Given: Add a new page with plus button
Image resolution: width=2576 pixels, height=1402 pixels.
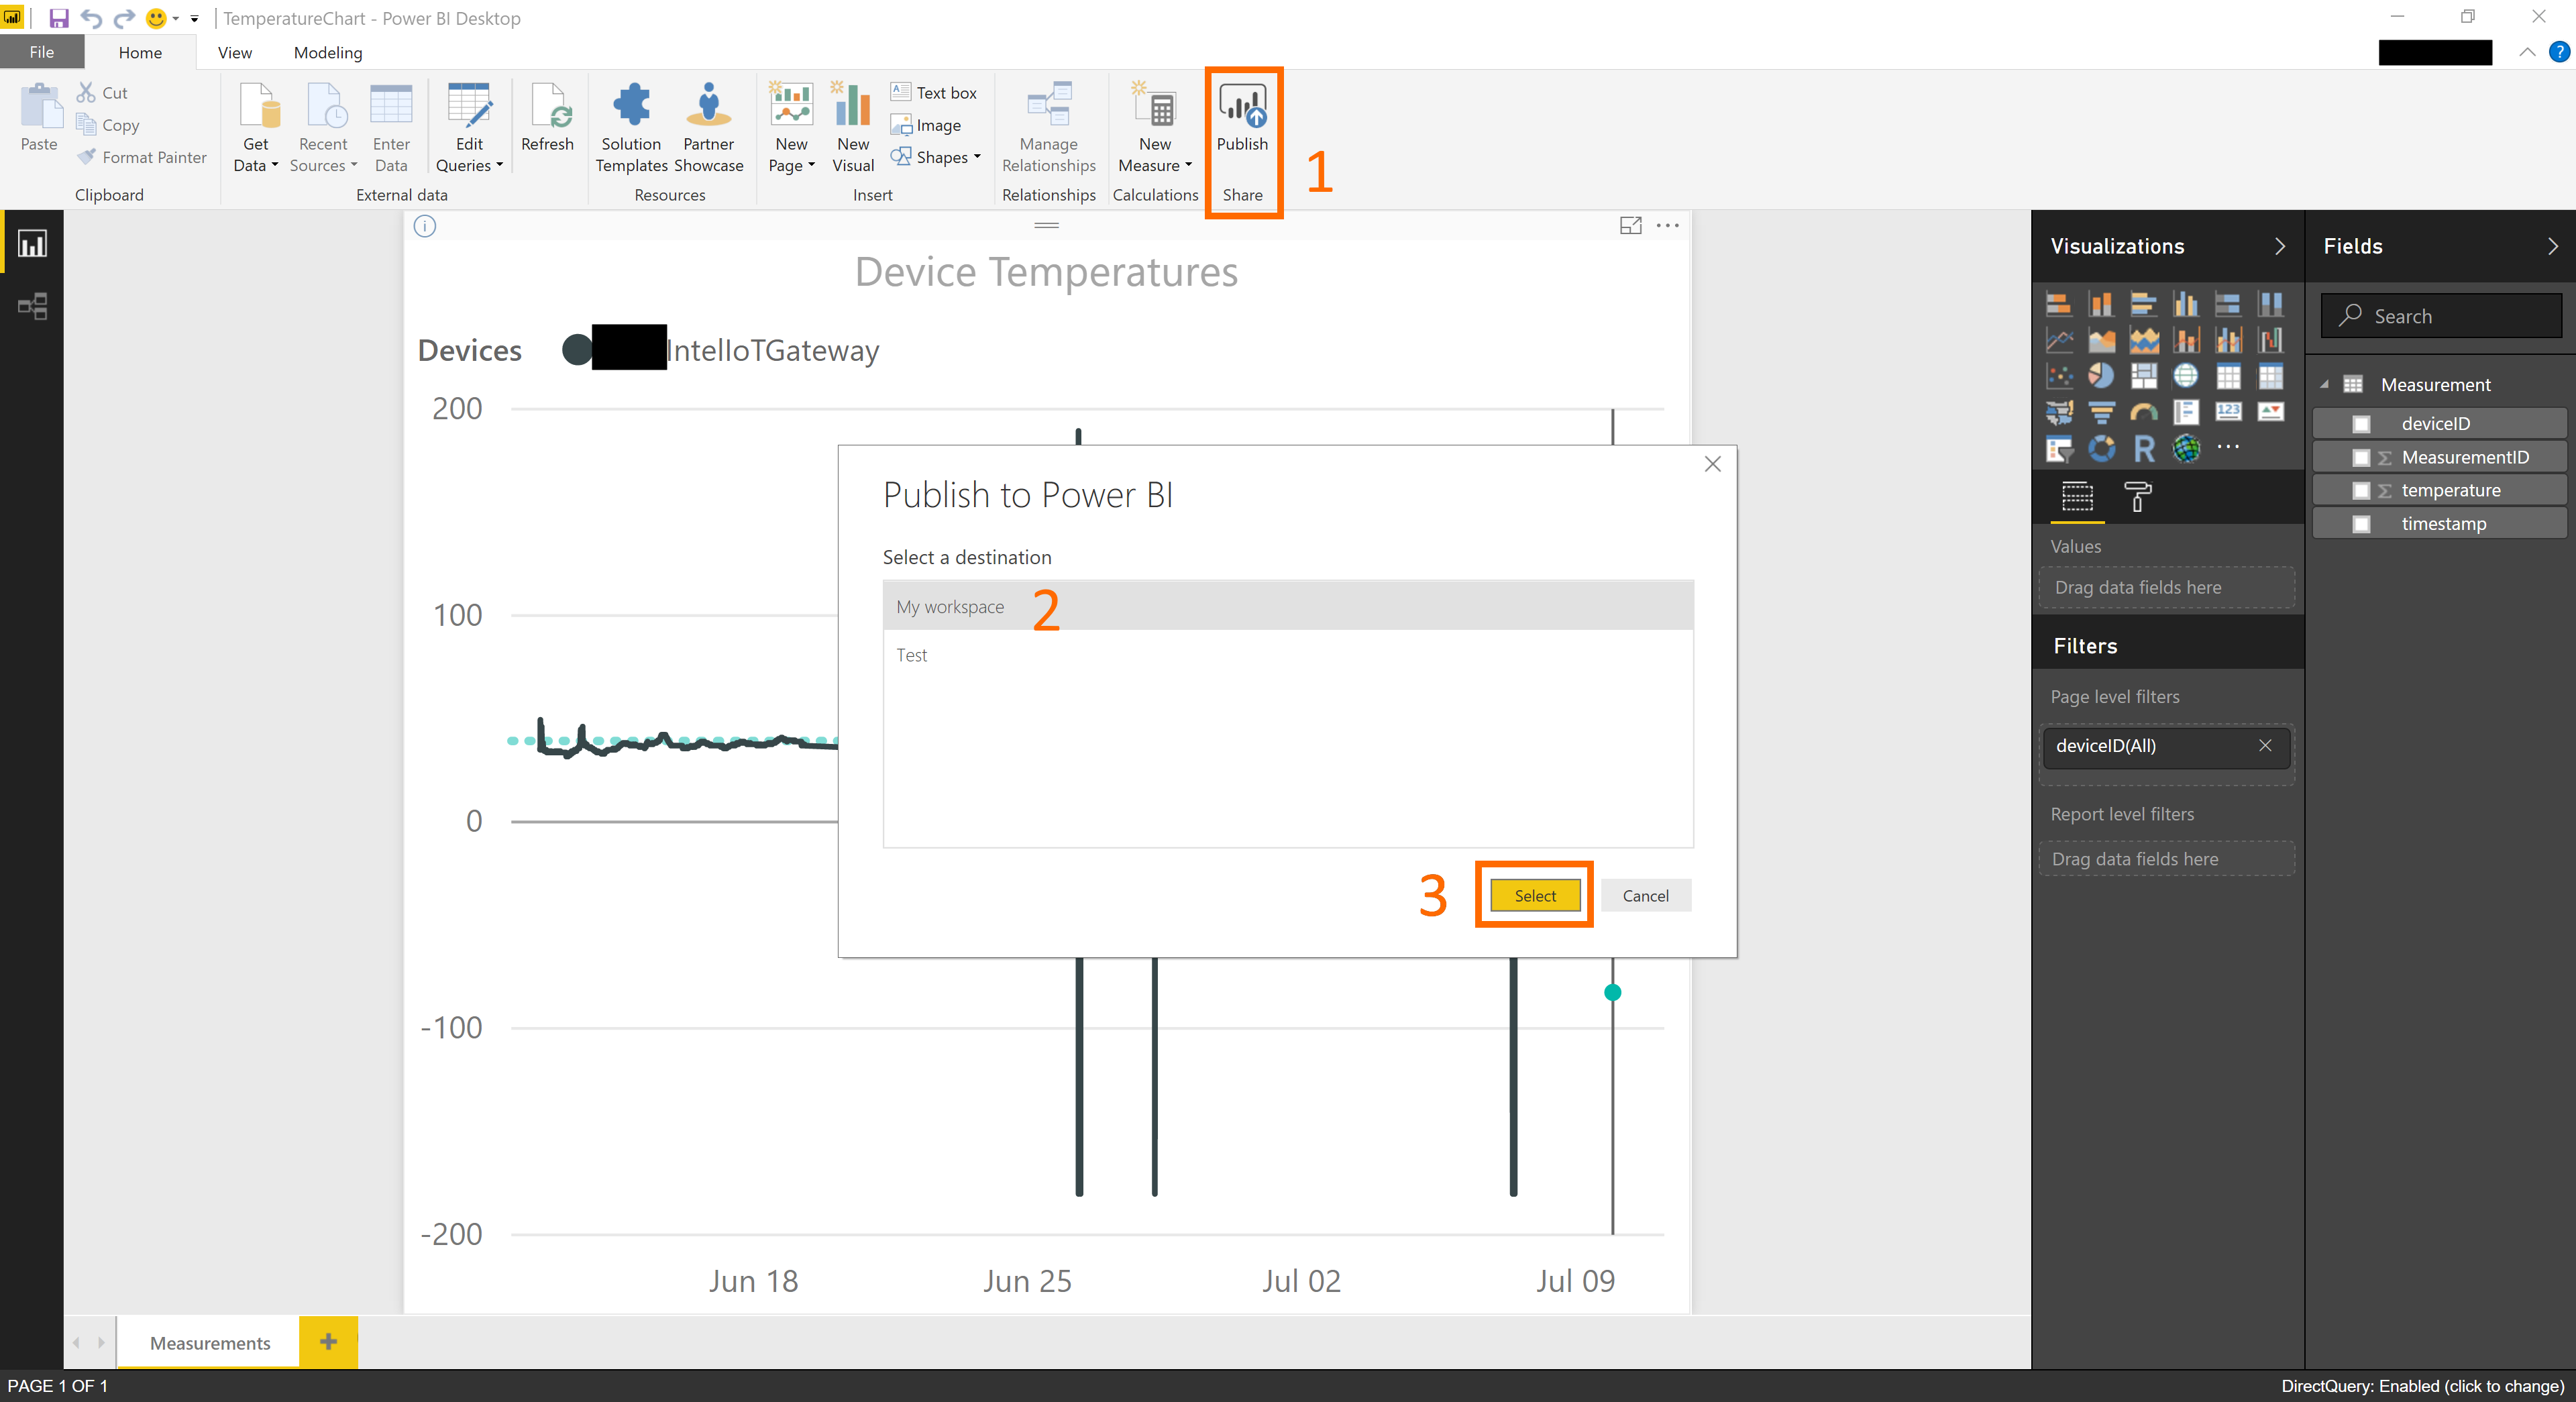Looking at the screenshot, I should click(328, 1342).
